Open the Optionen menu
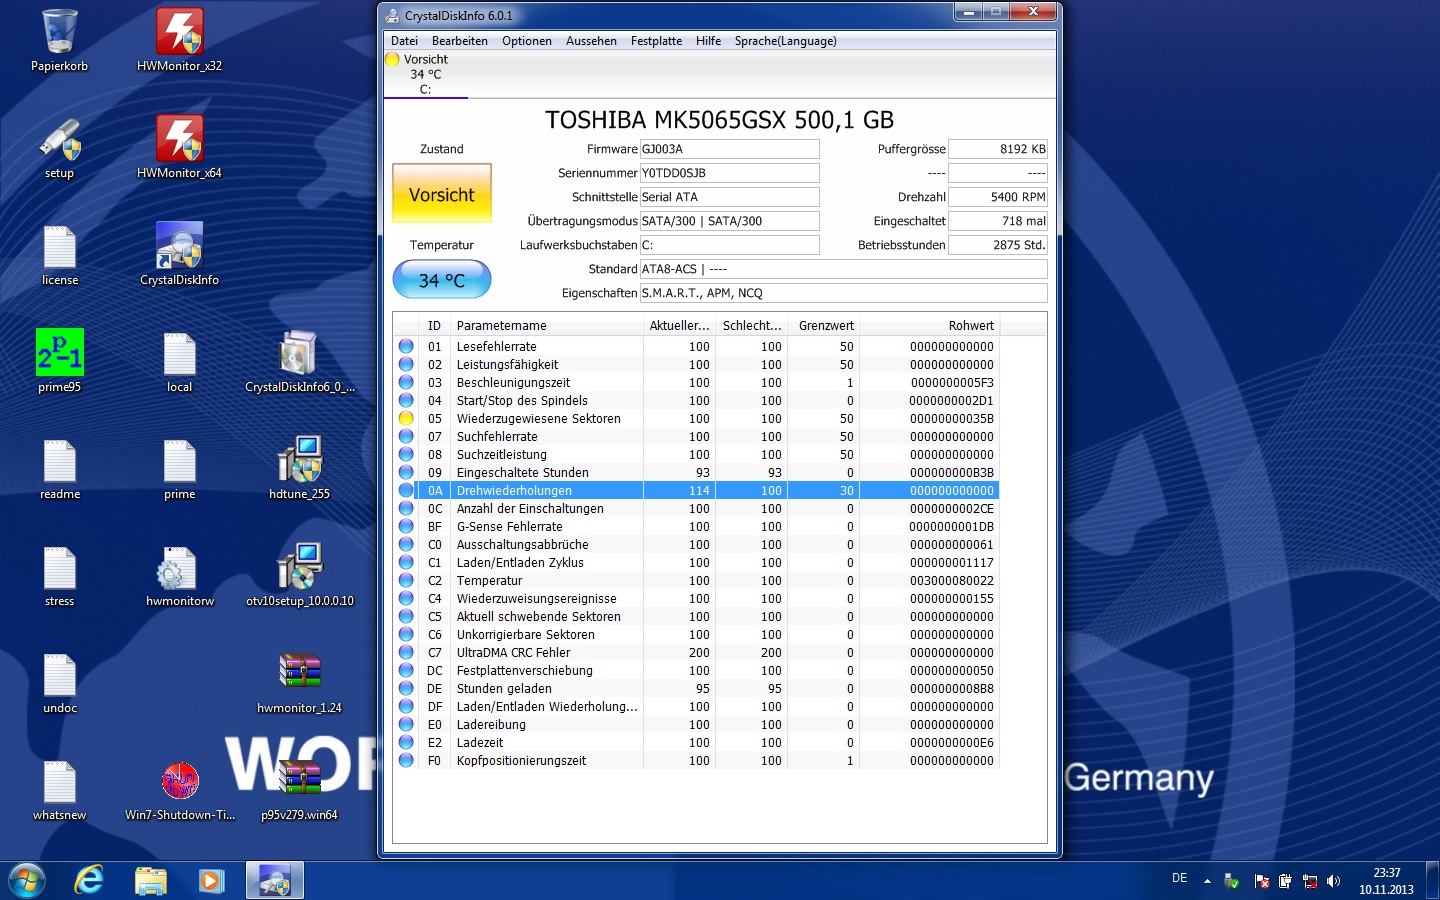Screen dimensions: 1440x900 tap(527, 41)
